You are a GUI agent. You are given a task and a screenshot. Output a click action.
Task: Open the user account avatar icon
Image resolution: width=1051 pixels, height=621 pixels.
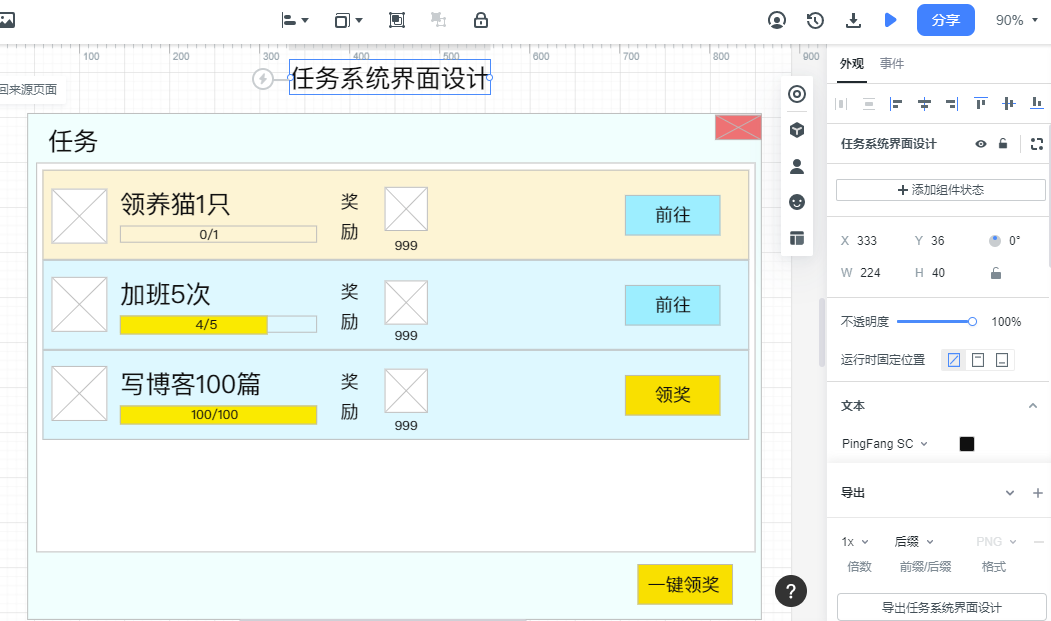[x=777, y=20]
